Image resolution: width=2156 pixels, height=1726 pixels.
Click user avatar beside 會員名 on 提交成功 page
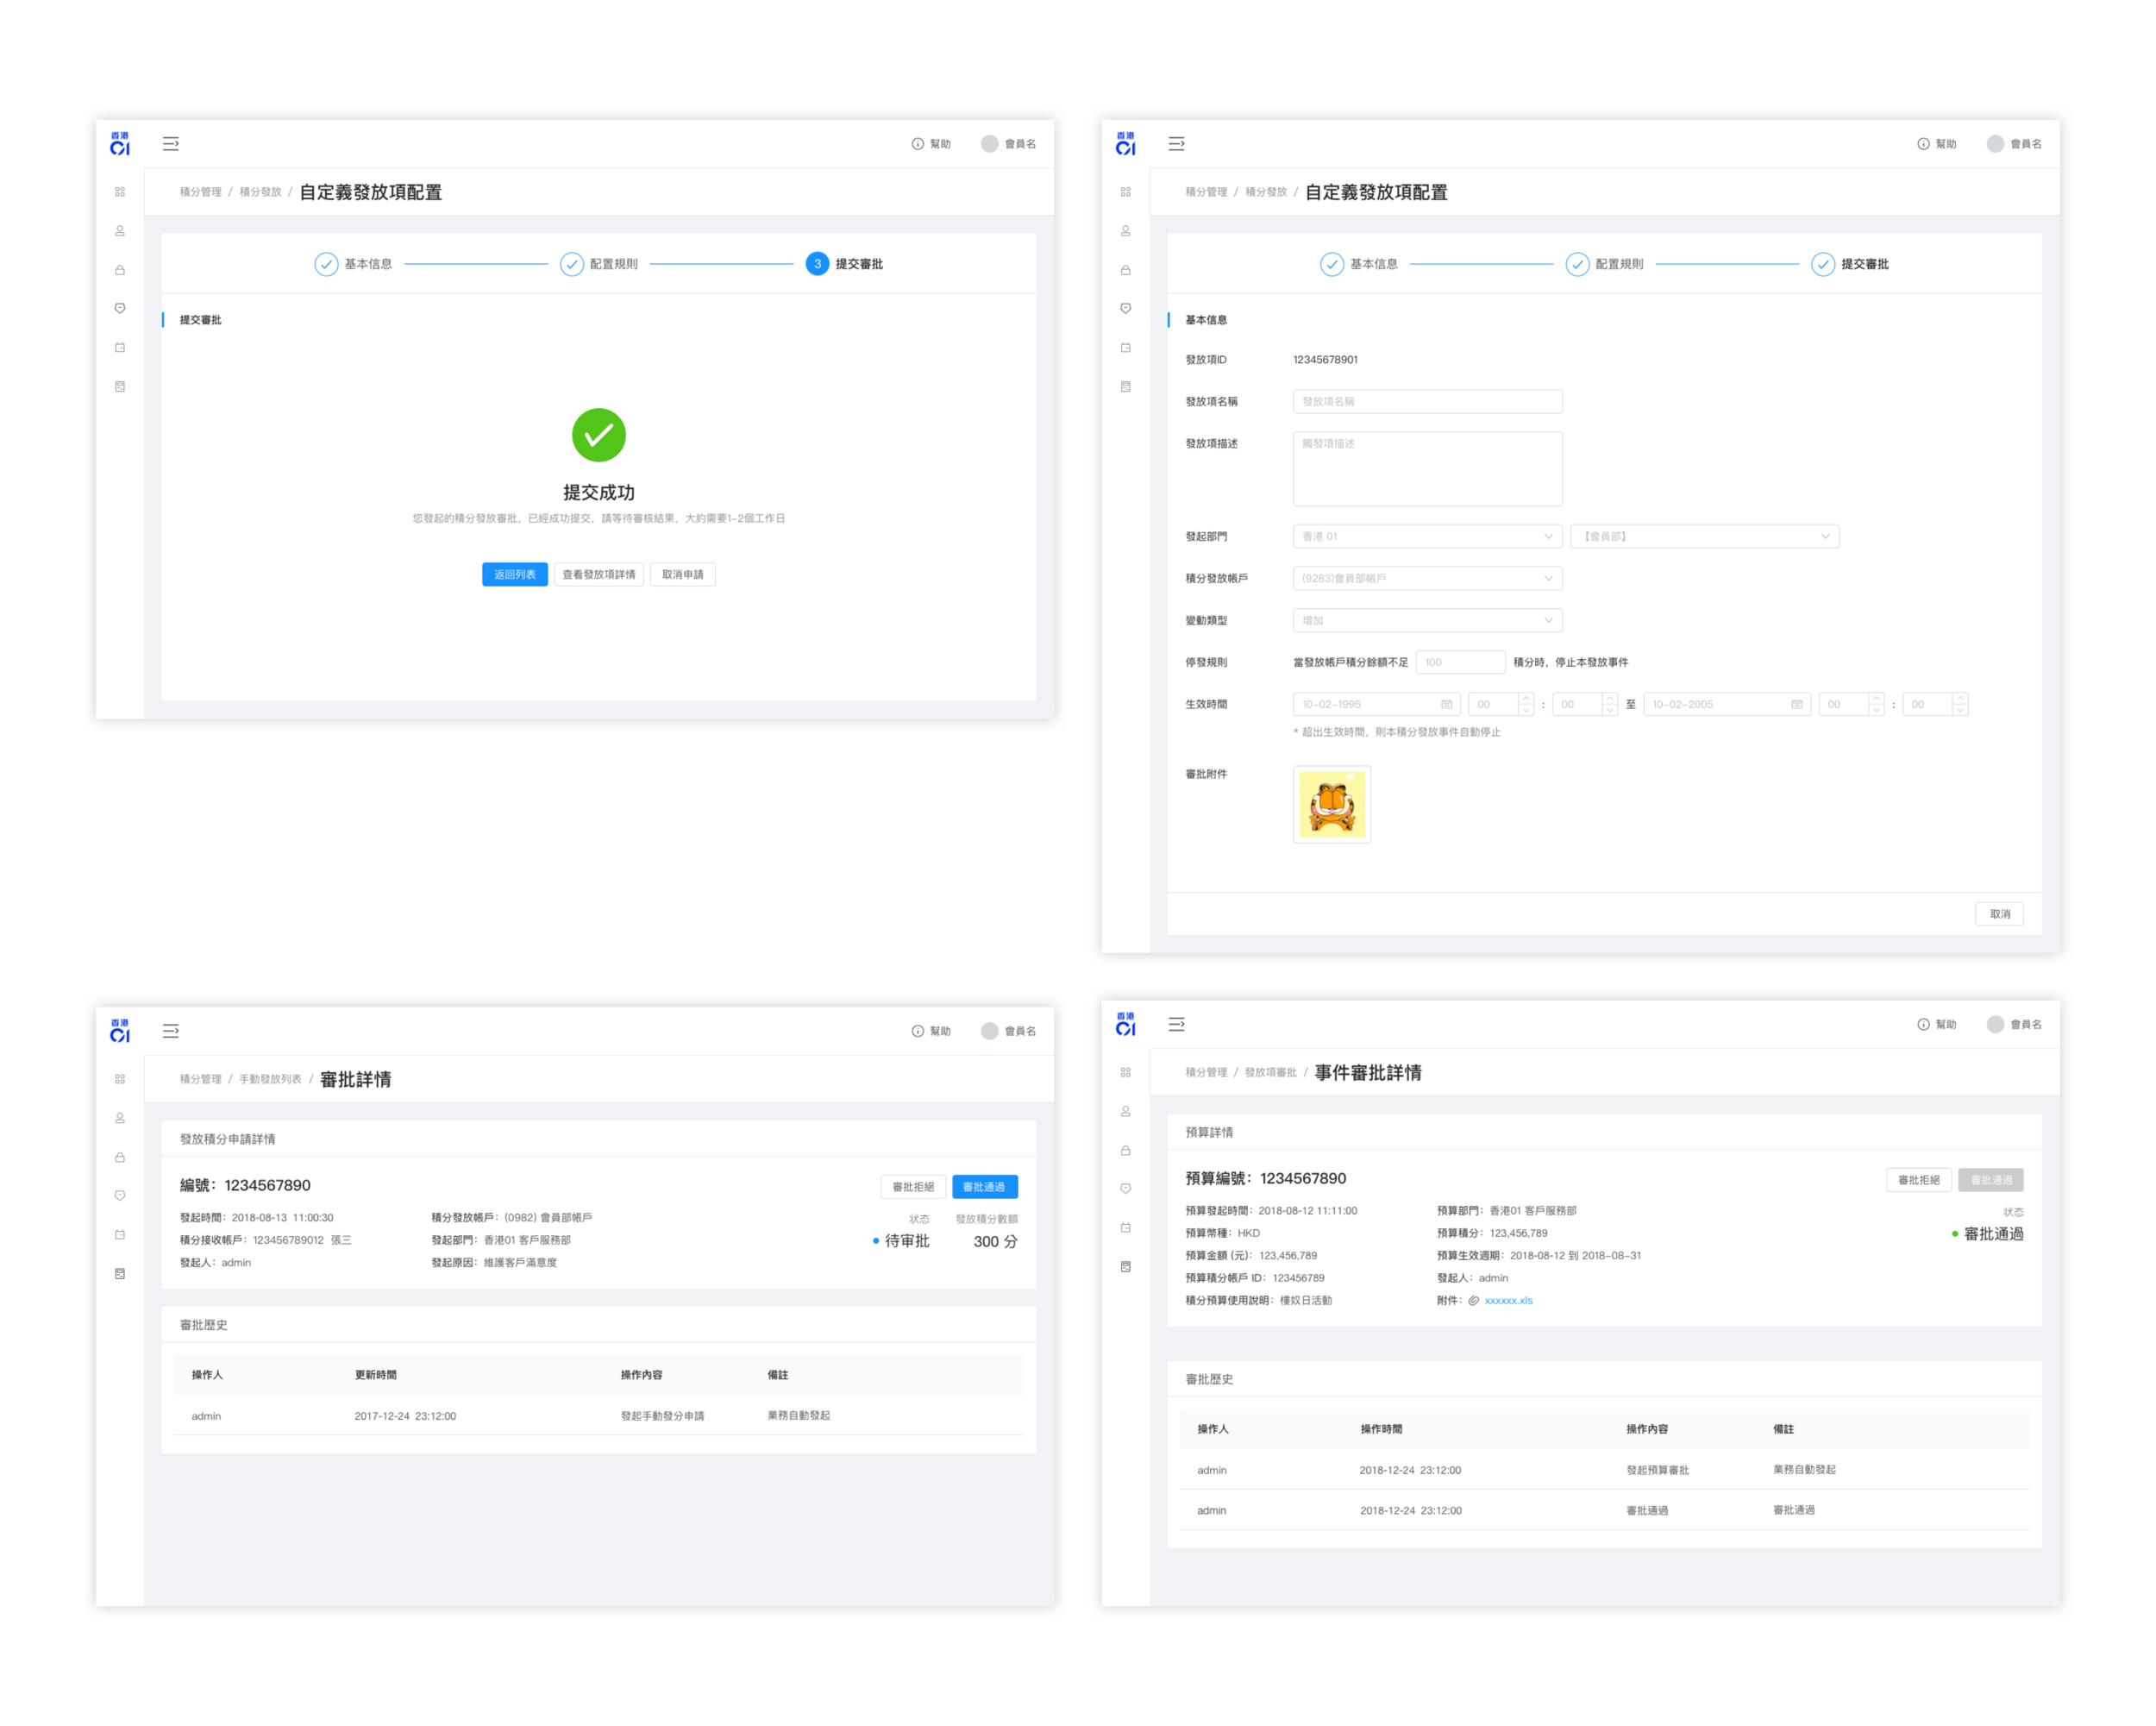[x=989, y=144]
